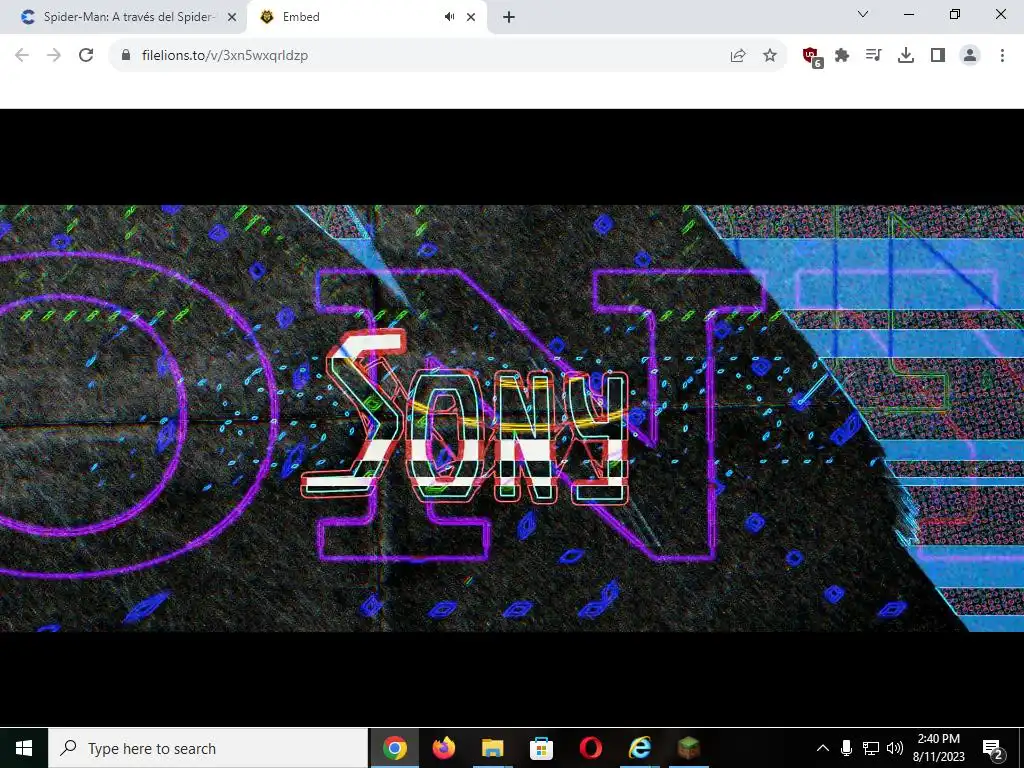Click the taskbar search box
The width and height of the screenshot is (1024, 768).
208,748
